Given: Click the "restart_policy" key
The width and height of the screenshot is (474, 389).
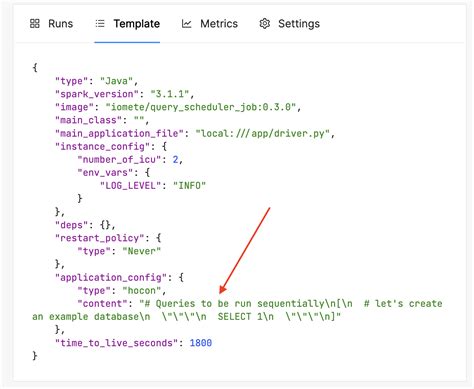Looking at the screenshot, I should (x=100, y=238).
